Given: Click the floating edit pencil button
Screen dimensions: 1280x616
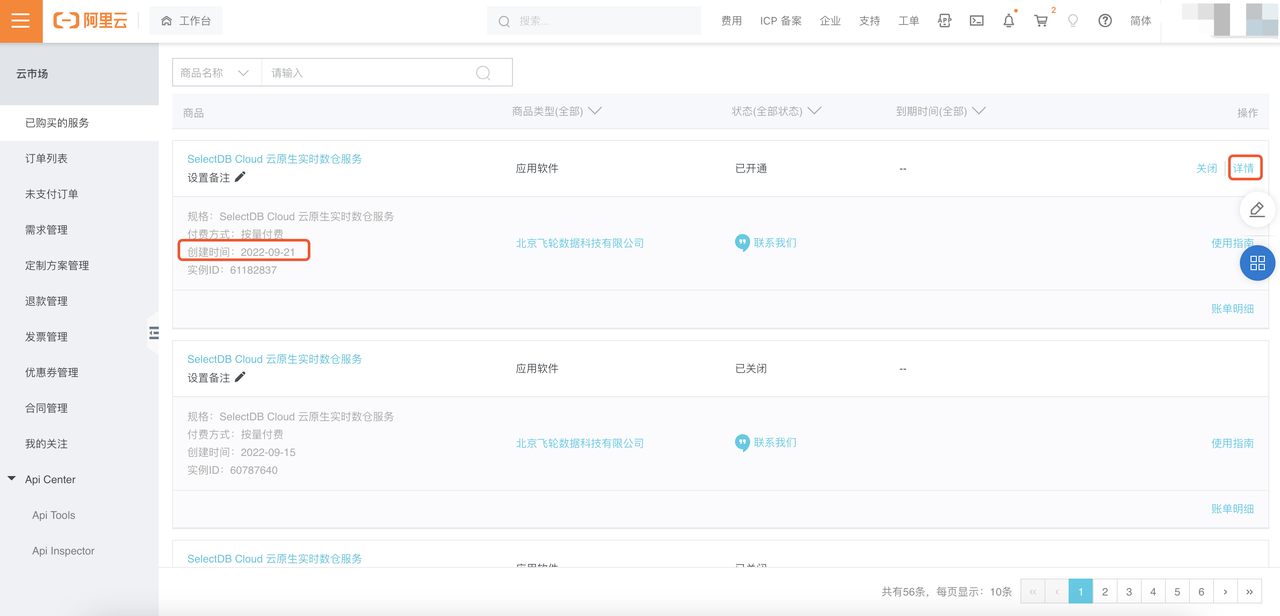Looking at the screenshot, I should [1257, 210].
